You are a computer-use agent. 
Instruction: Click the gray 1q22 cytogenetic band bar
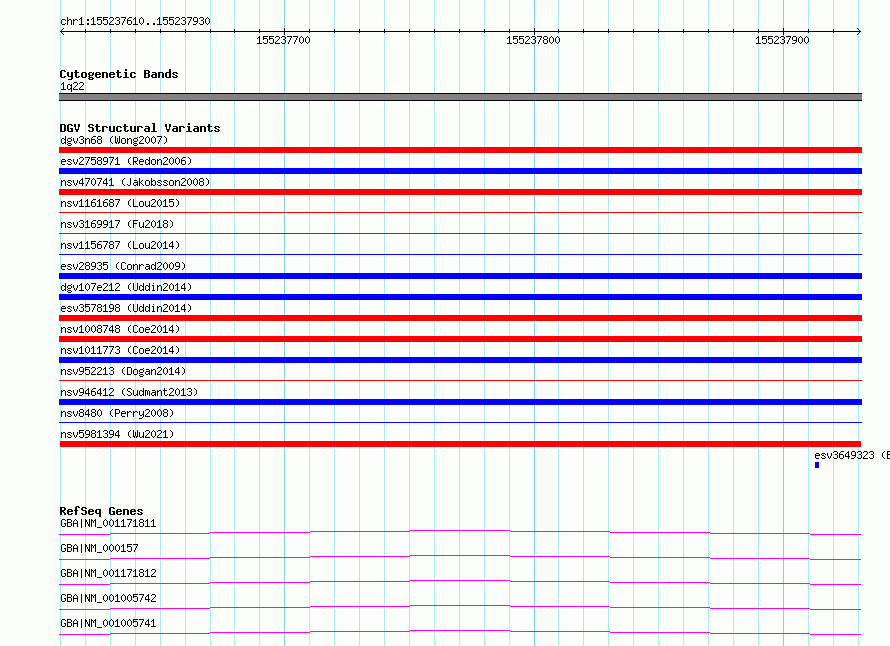click(460, 97)
